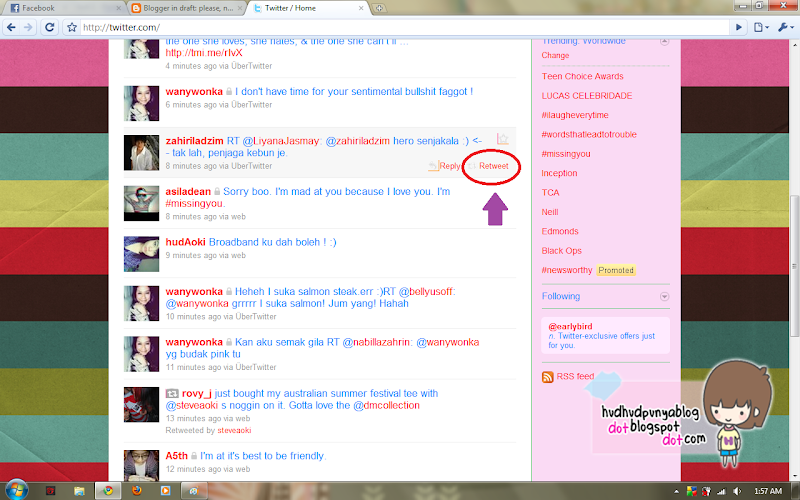Open Firefox from the taskbar
The width and height of the screenshot is (800, 500).
point(136,490)
